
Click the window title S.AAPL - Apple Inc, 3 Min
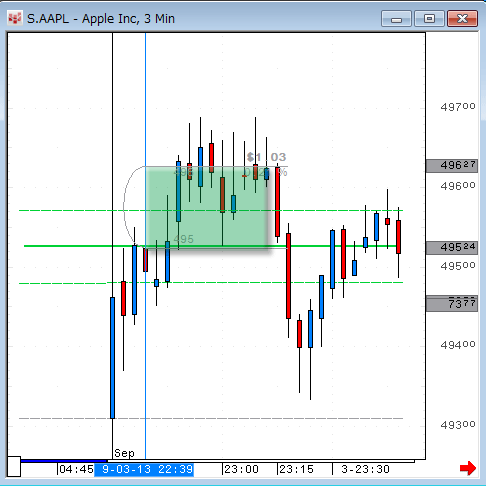point(101,19)
